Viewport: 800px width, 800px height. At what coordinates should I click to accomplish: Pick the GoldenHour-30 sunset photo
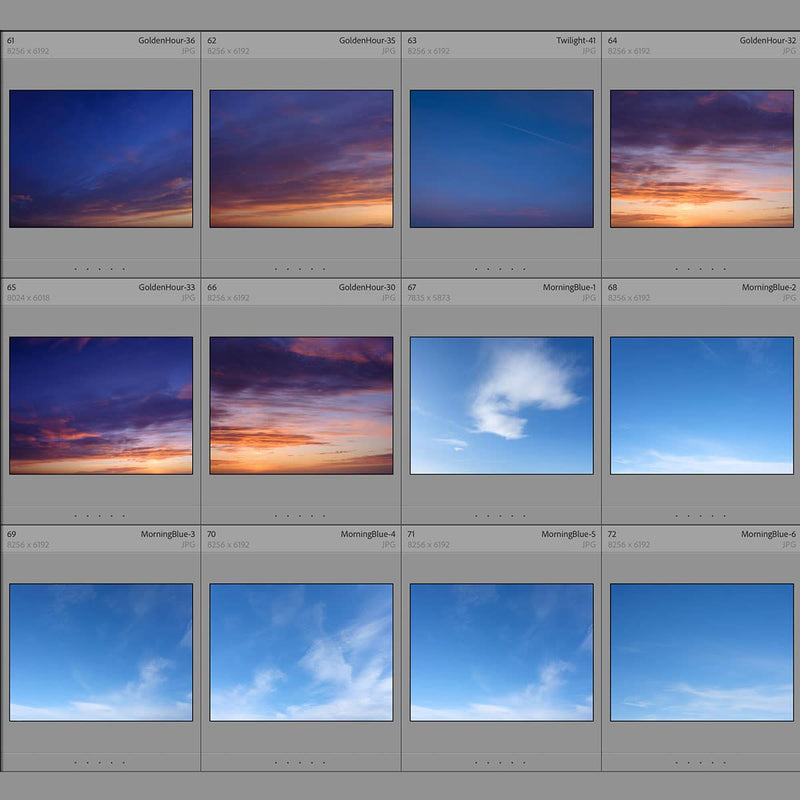pos(301,405)
